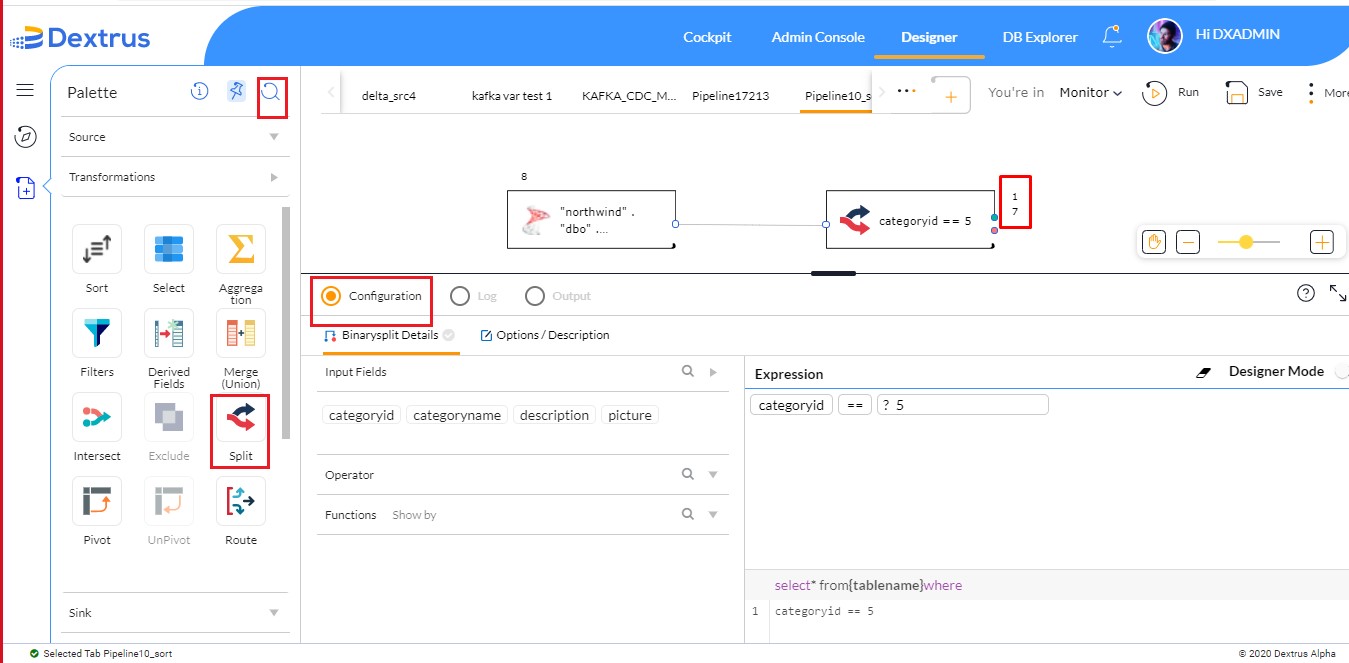Click the DXADMIN user avatar
1349x663 pixels.
(x=1164, y=36)
